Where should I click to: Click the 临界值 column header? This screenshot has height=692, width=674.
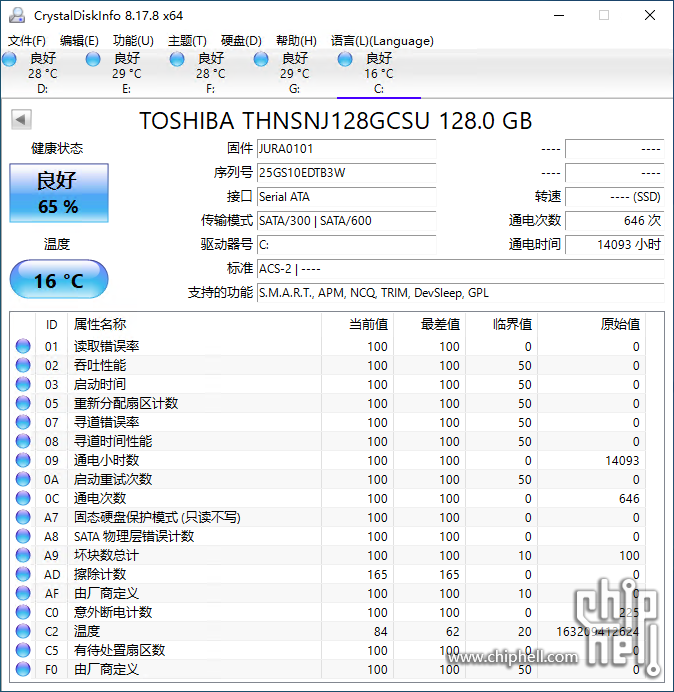tap(501, 324)
